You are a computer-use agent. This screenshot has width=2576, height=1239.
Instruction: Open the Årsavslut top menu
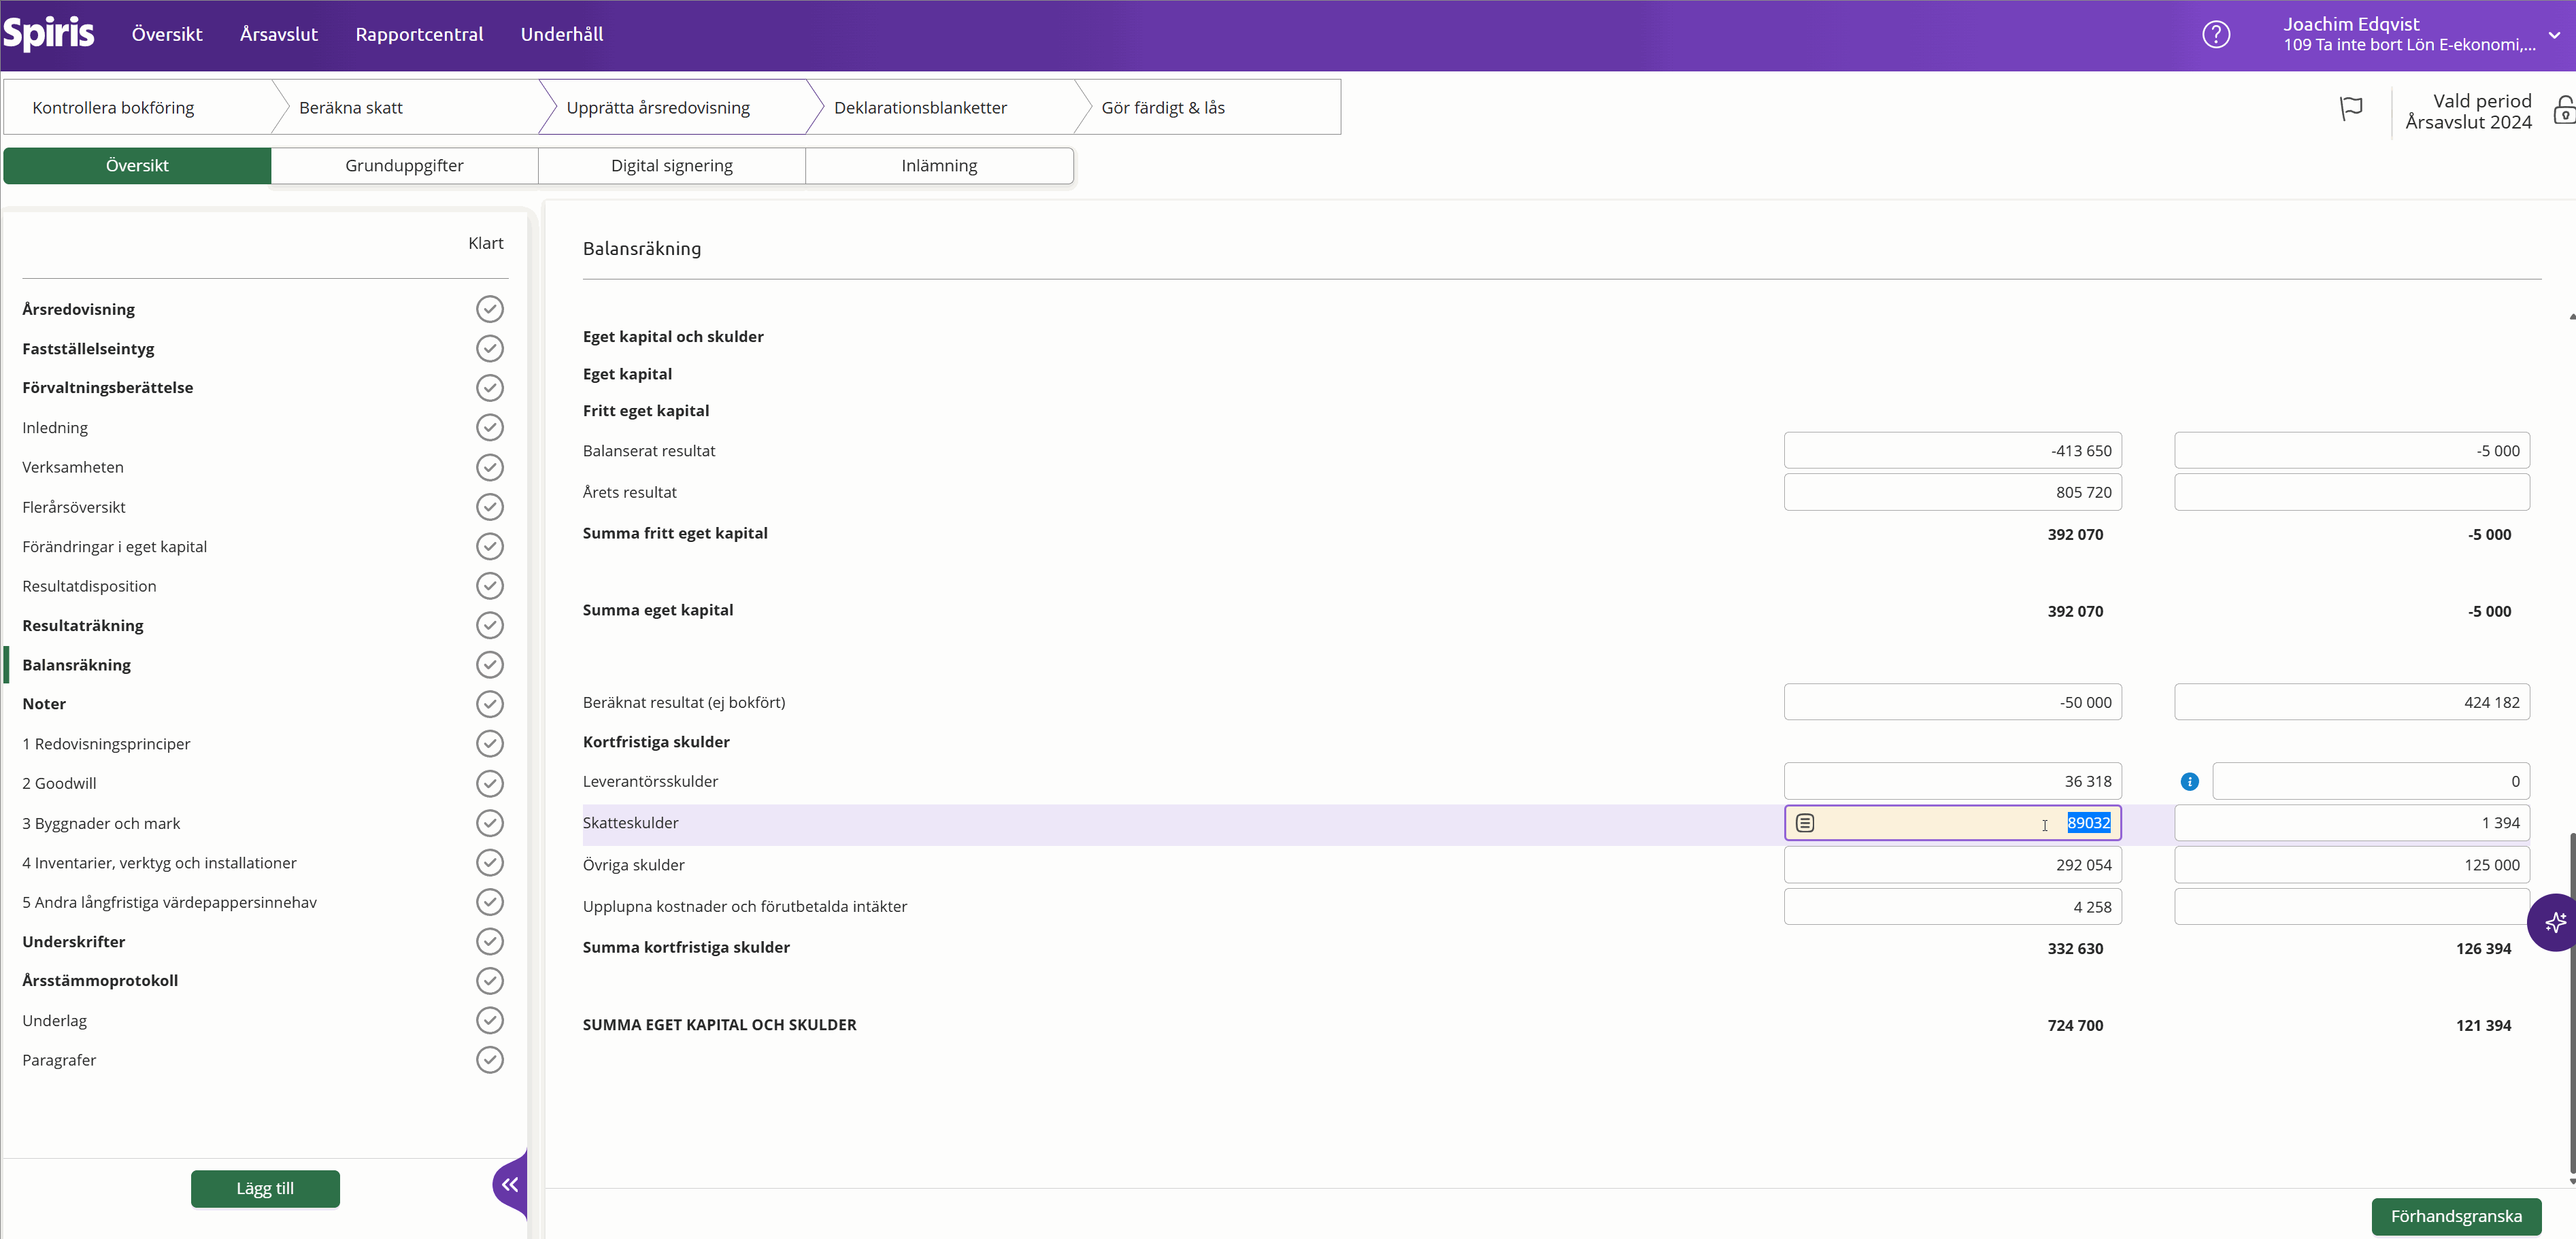(x=279, y=34)
